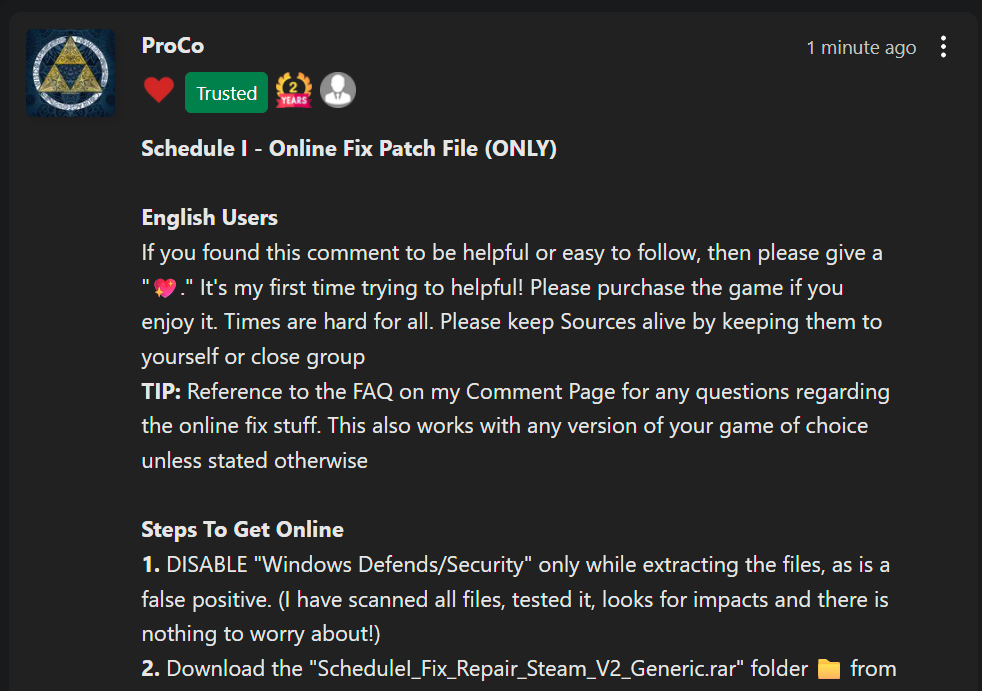Click the bold 'TIP:' label
Image resolution: width=982 pixels, height=691 pixels.
tap(161, 392)
